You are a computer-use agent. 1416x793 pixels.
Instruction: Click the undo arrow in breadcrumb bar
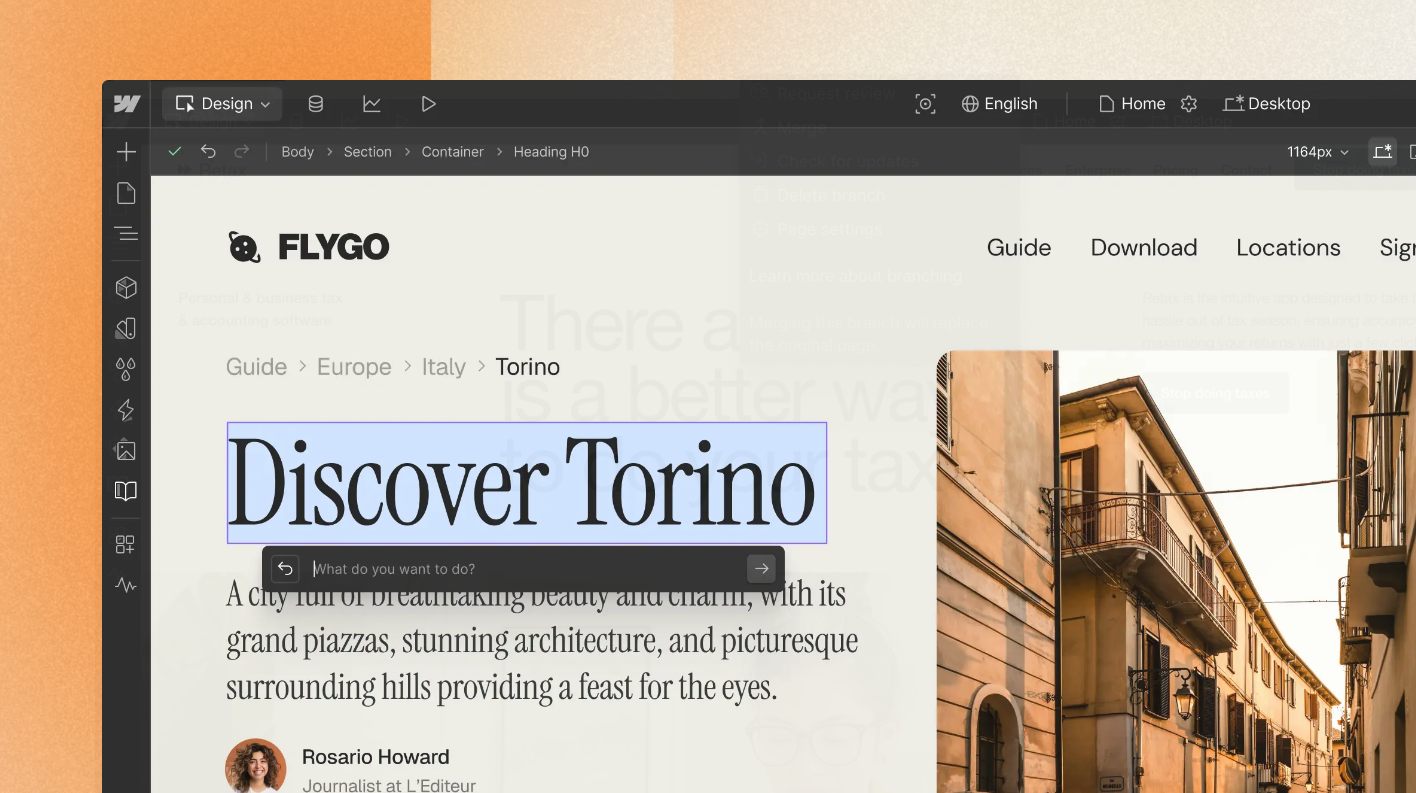208,152
